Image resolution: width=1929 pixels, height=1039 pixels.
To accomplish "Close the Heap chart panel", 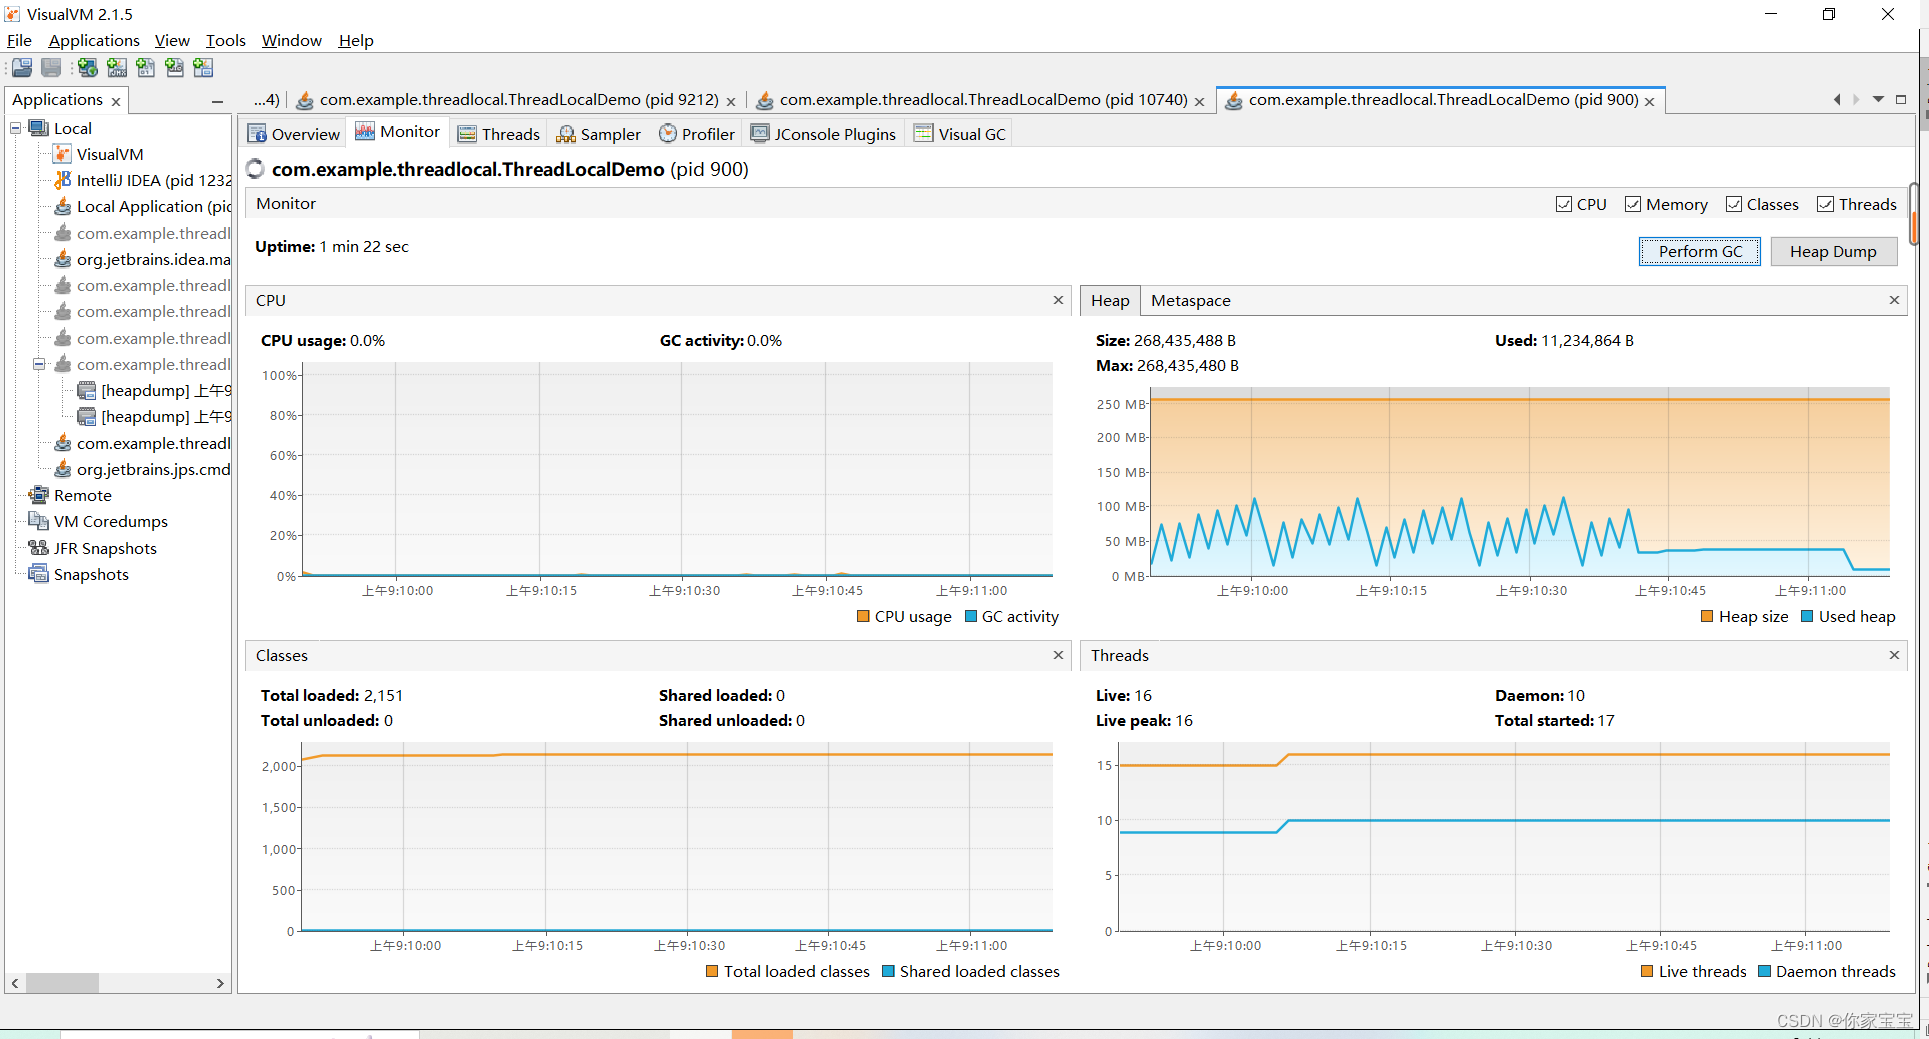I will pyautogui.click(x=1894, y=300).
